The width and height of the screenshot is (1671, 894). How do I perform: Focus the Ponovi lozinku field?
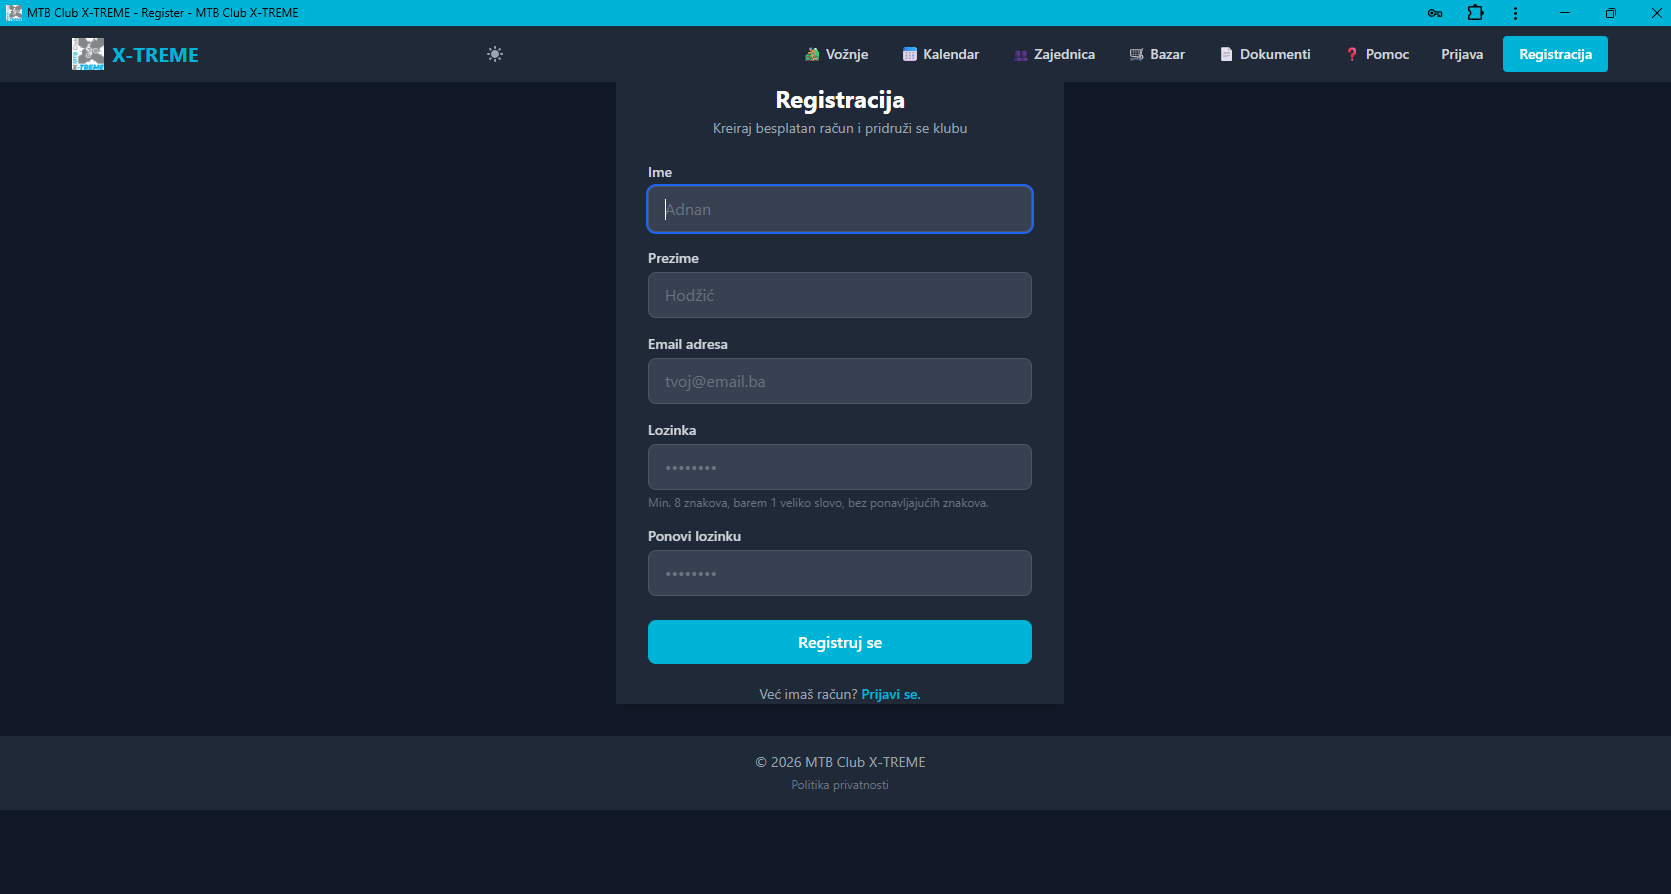pos(840,573)
